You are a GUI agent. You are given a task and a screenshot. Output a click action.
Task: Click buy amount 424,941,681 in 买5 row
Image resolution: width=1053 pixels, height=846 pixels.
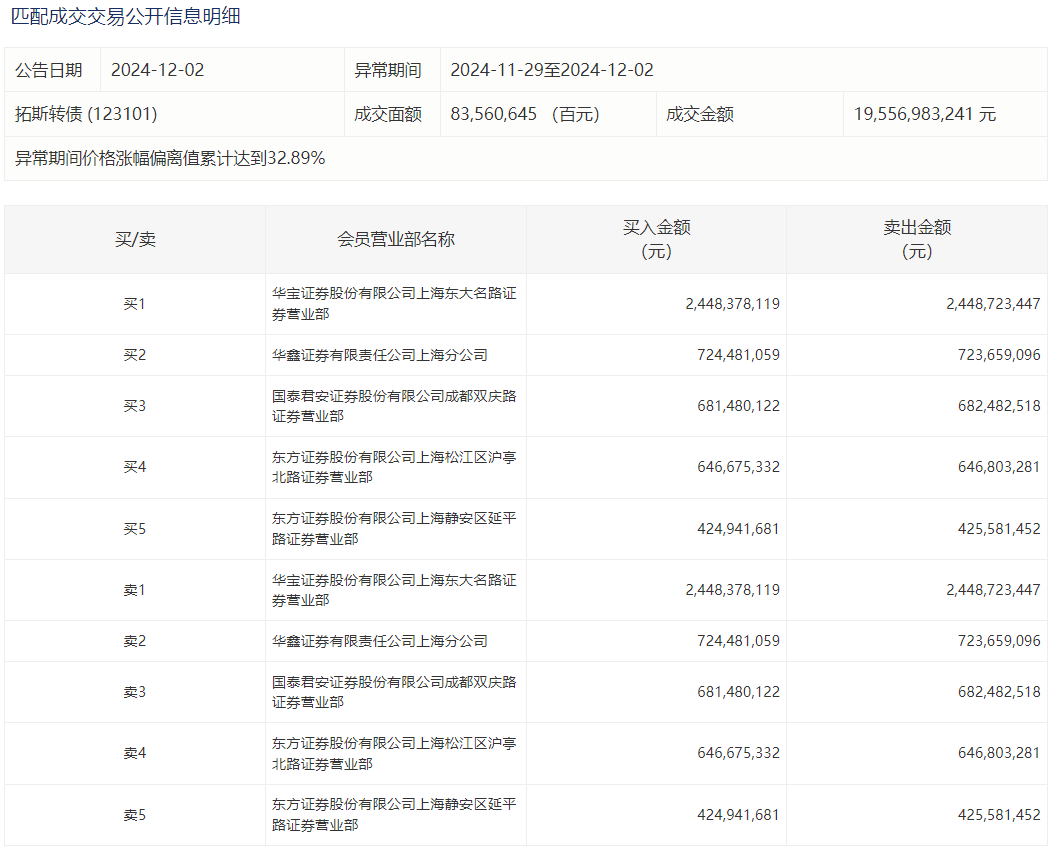click(739, 528)
